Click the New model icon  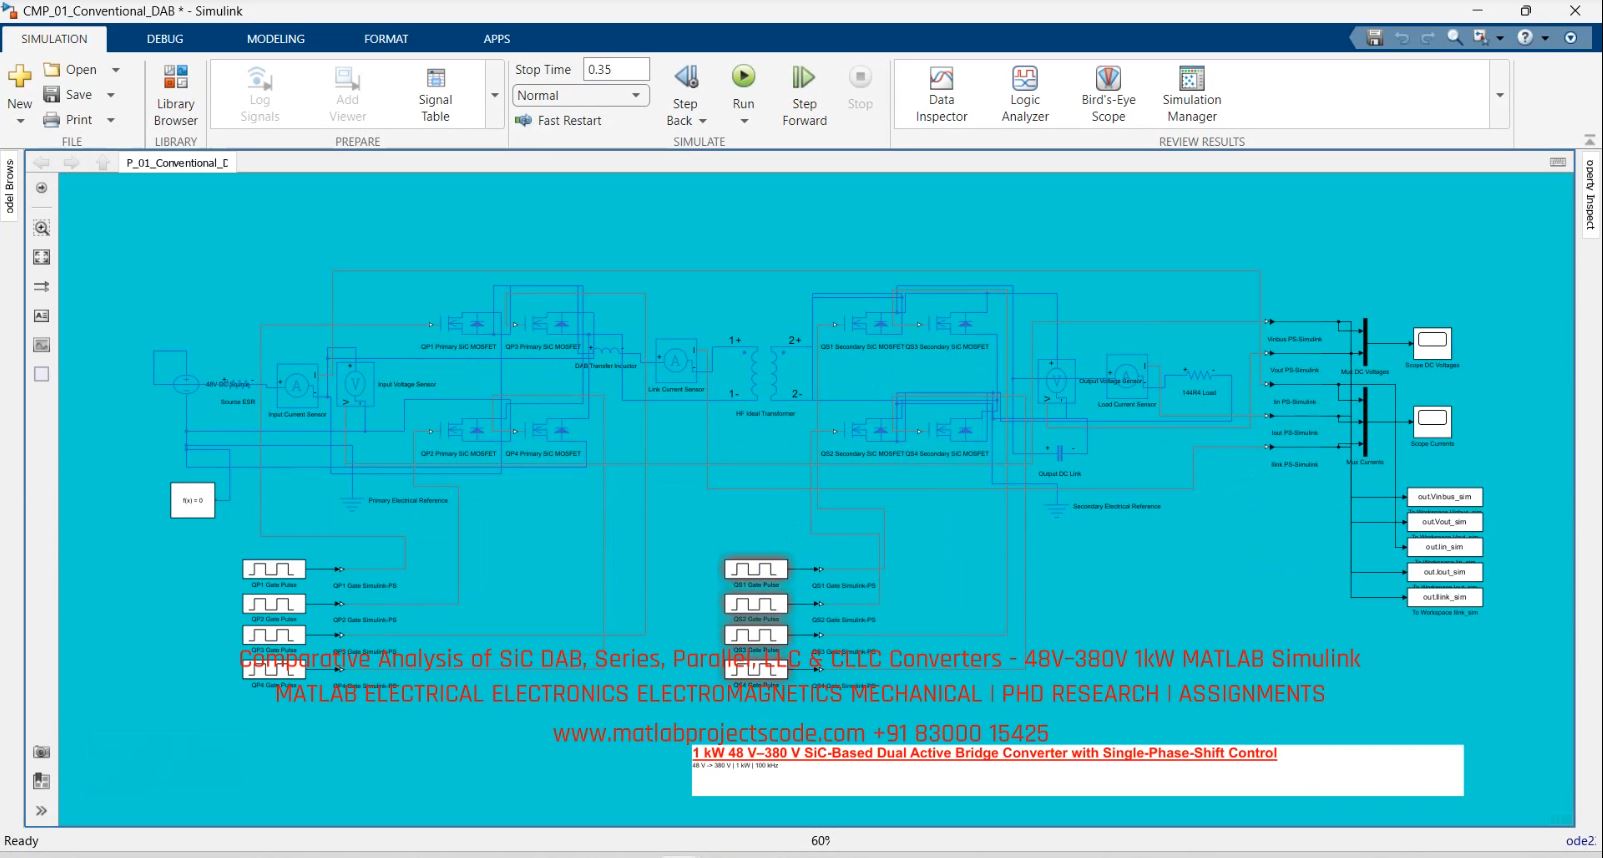click(20, 76)
